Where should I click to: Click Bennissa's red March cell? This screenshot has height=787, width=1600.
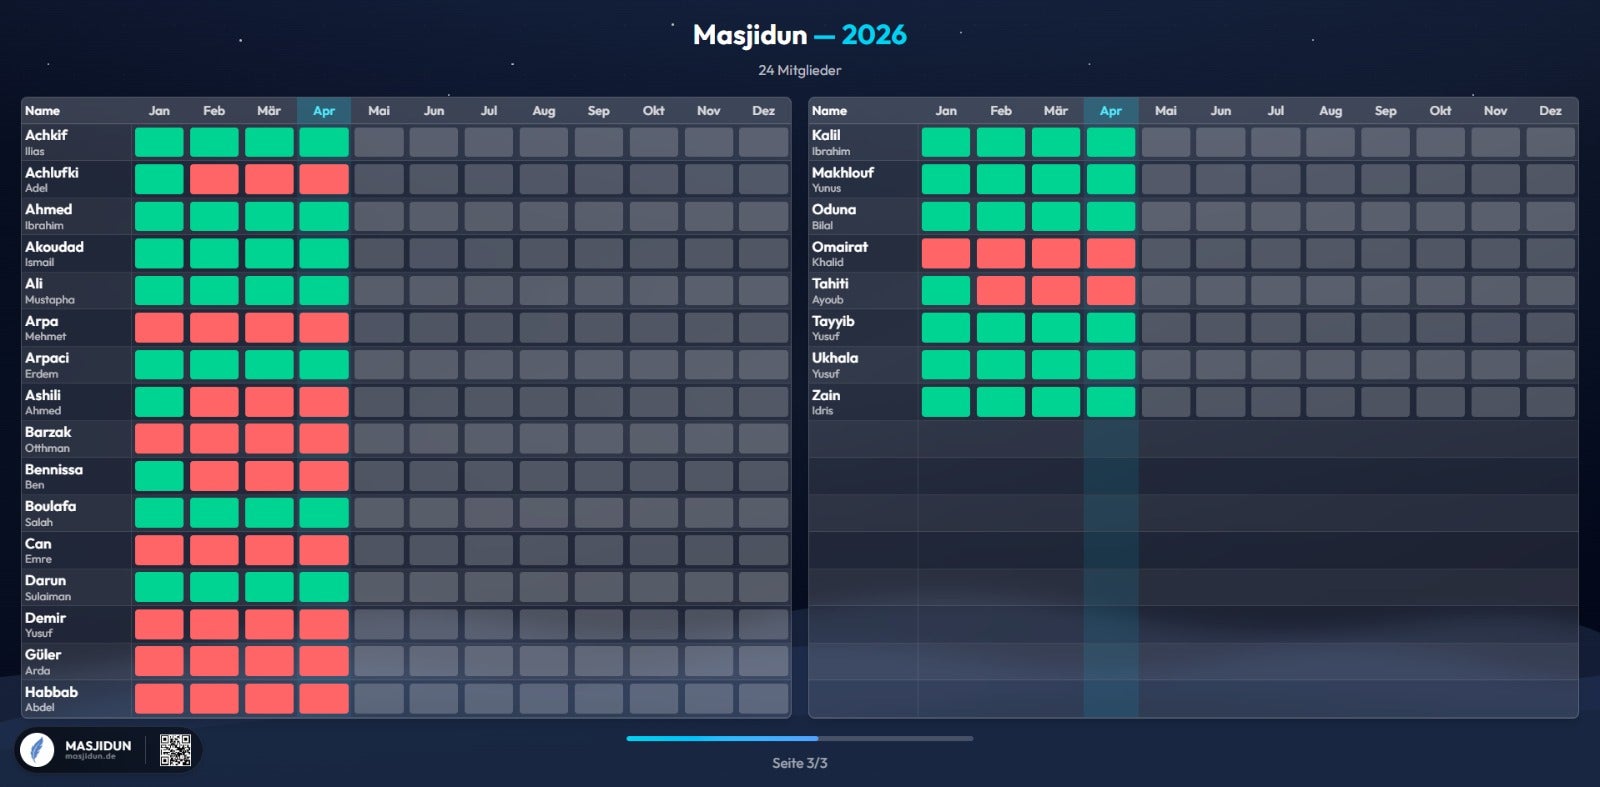coord(269,476)
